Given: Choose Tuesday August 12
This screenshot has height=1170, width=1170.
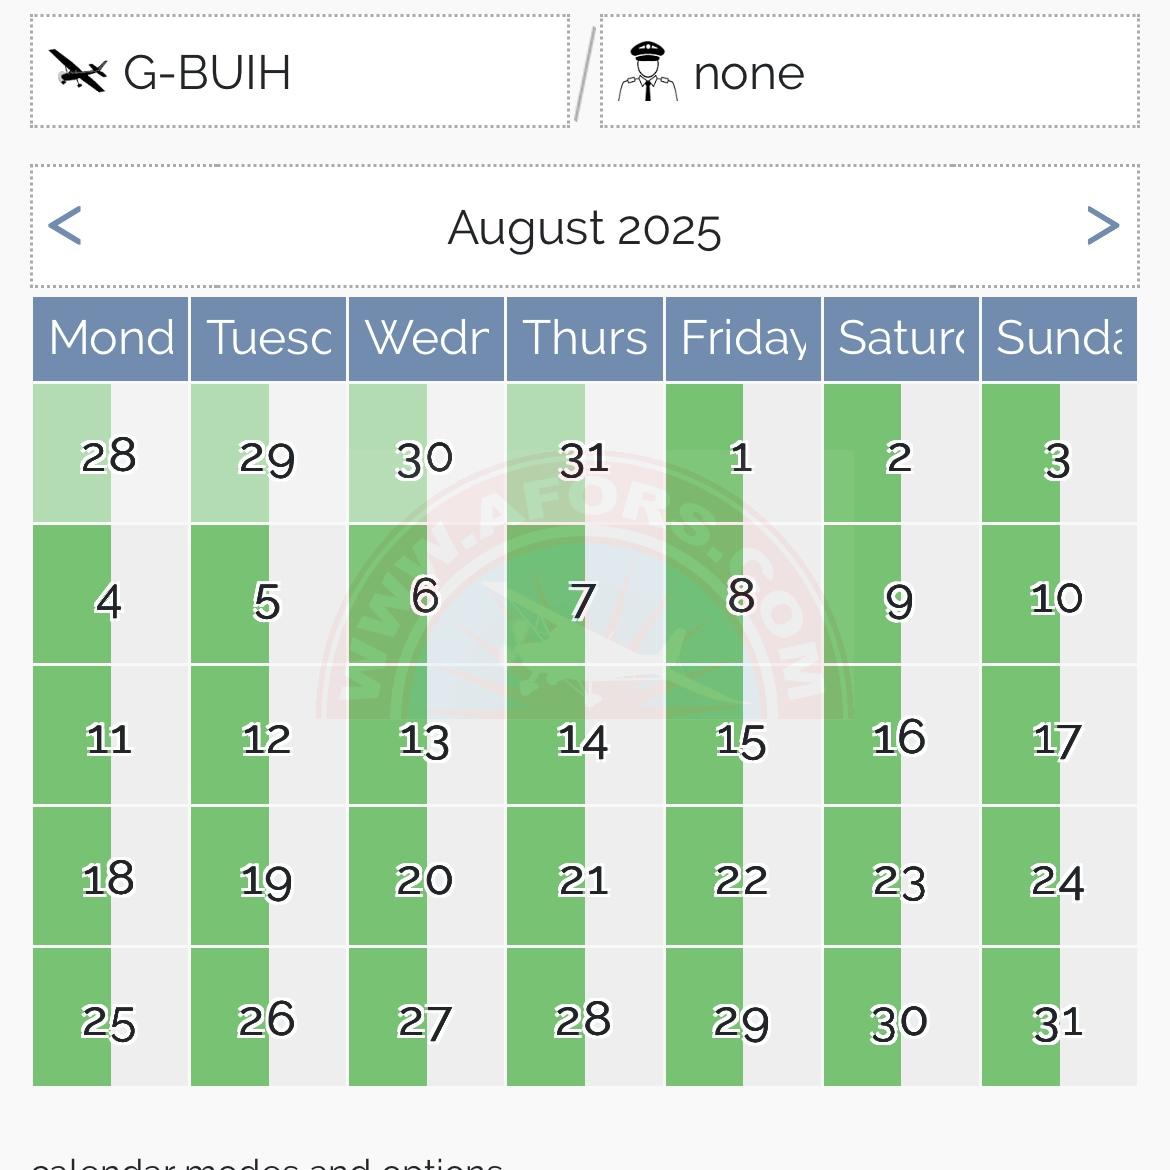Looking at the screenshot, I should [267, 740].
